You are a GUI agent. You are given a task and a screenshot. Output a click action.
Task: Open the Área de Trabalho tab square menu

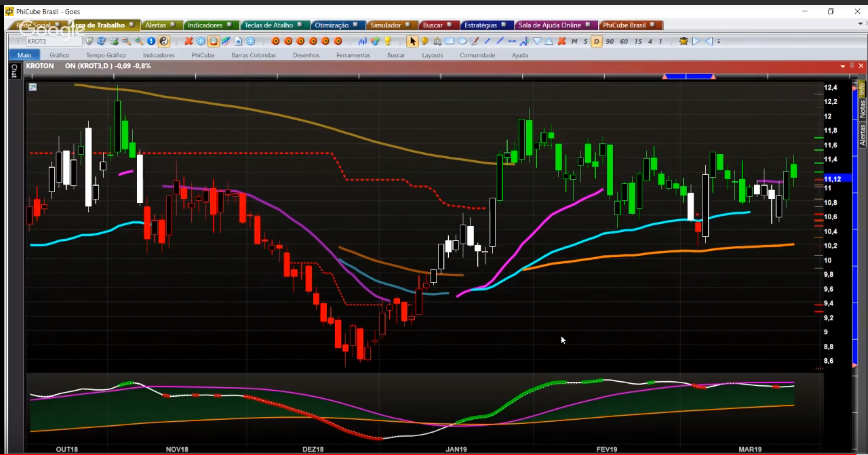click(x=131, y=24)
